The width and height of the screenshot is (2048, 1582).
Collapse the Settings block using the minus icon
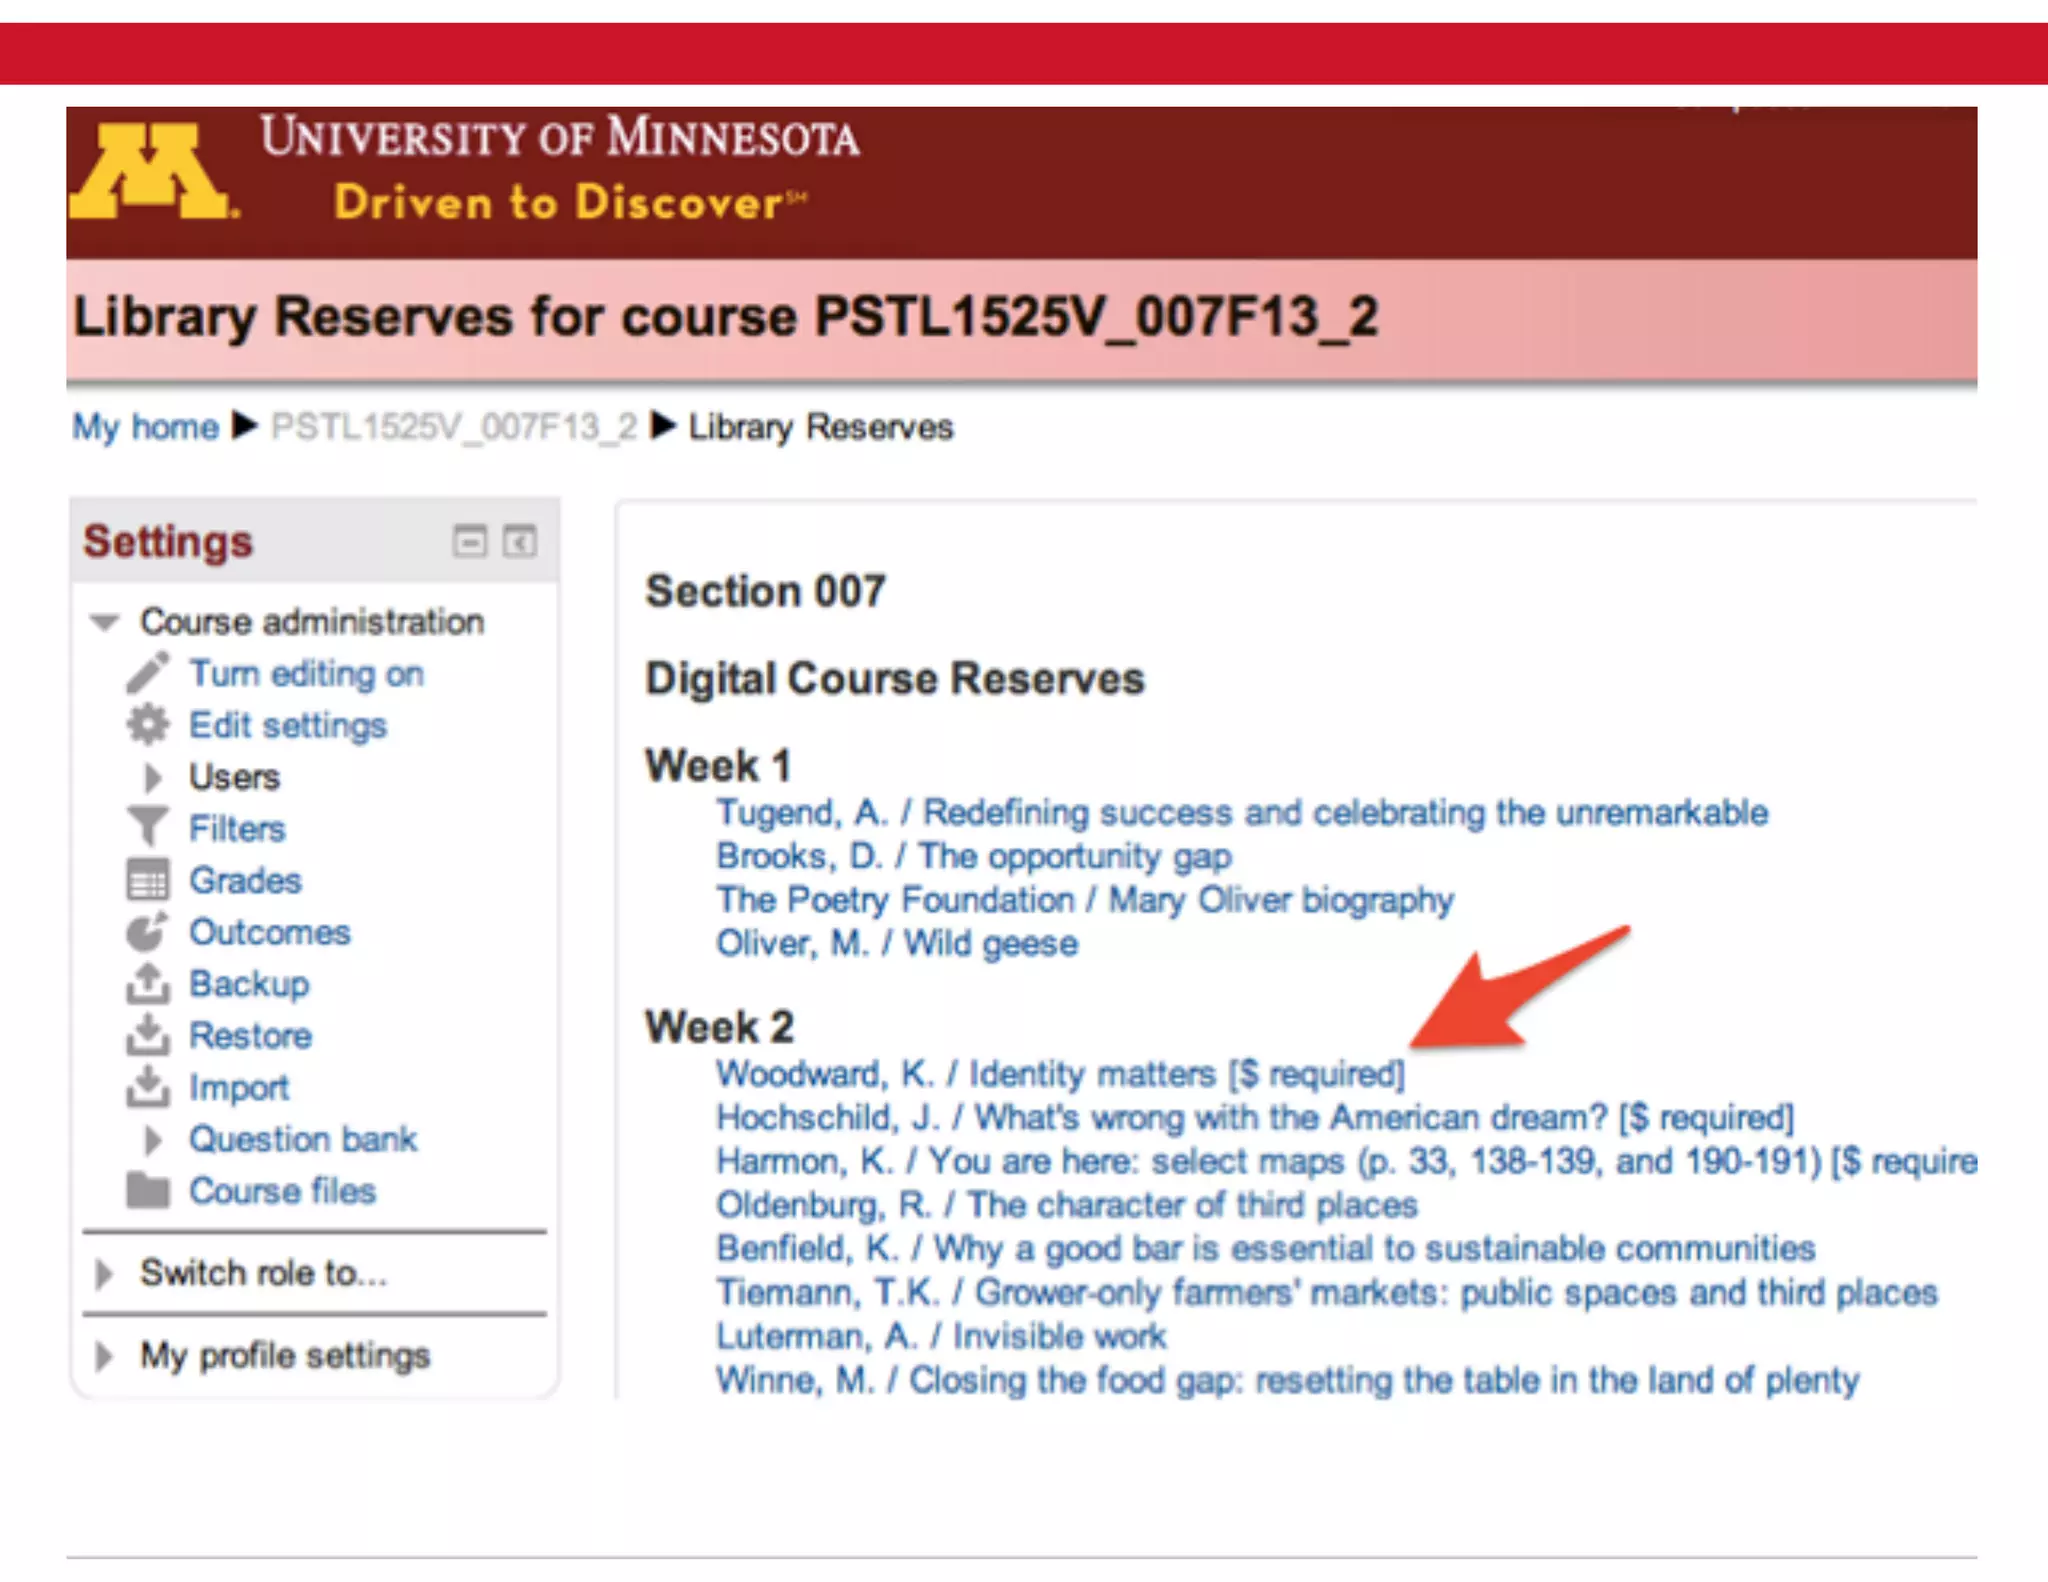click(470, 541)
